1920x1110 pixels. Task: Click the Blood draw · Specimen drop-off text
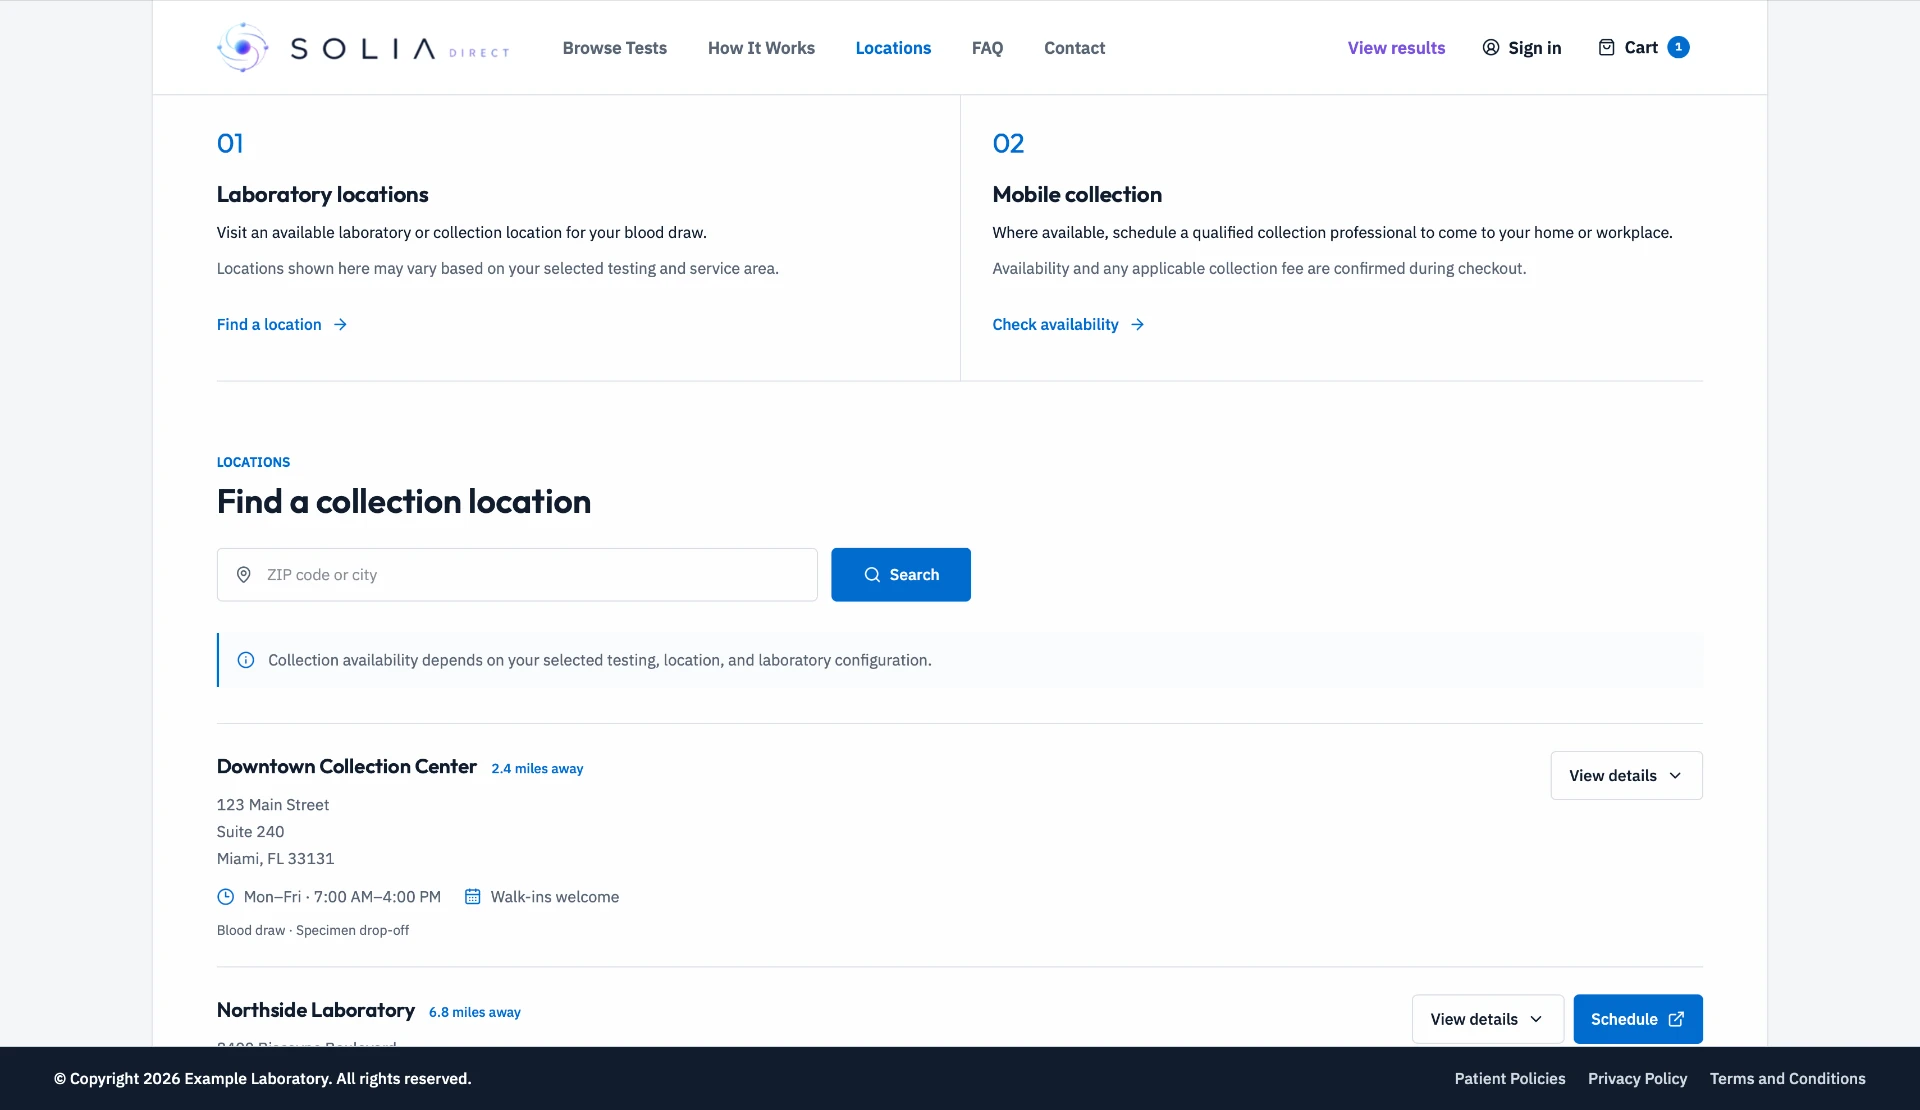tap(313, 930)
